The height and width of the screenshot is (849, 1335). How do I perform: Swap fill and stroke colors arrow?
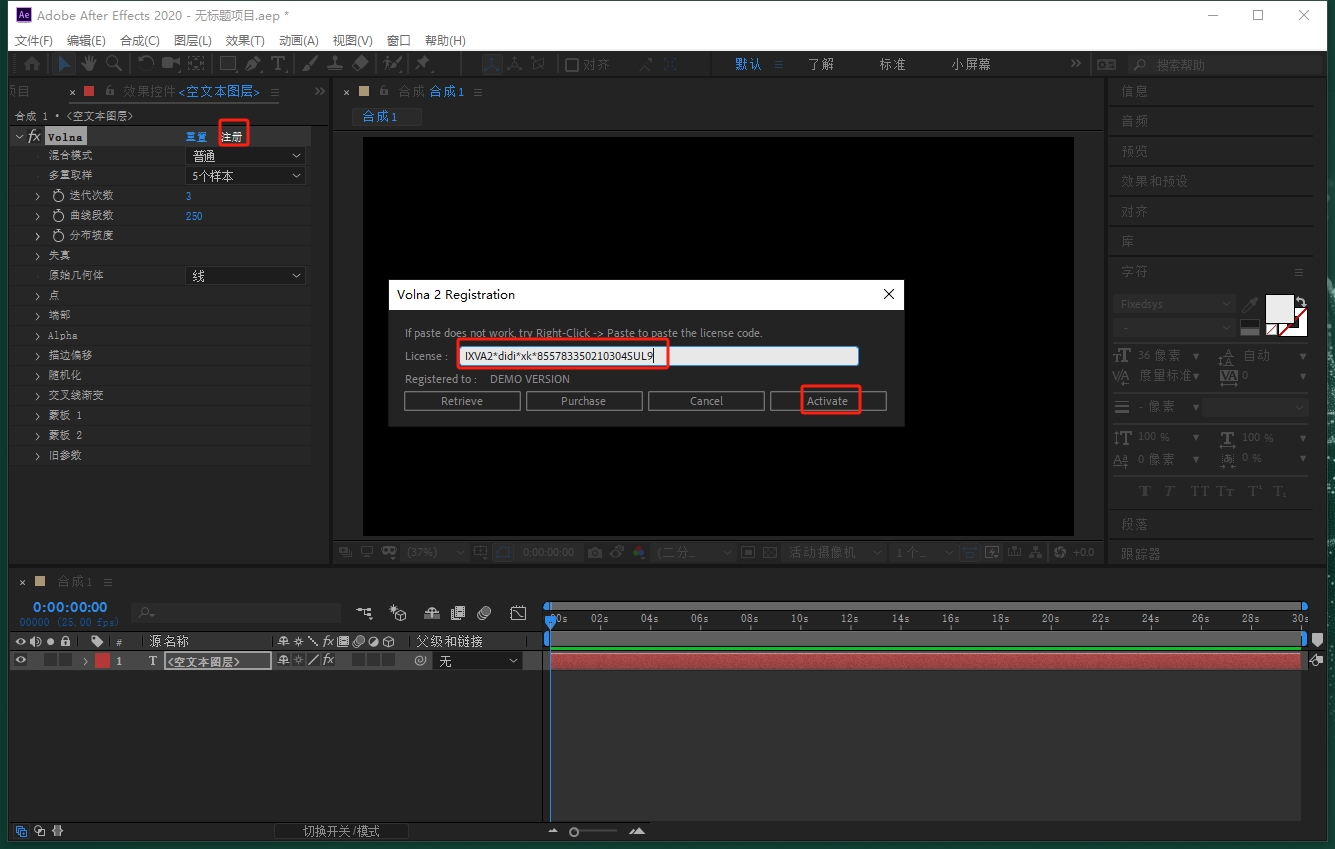click(x=1299, y=301)
